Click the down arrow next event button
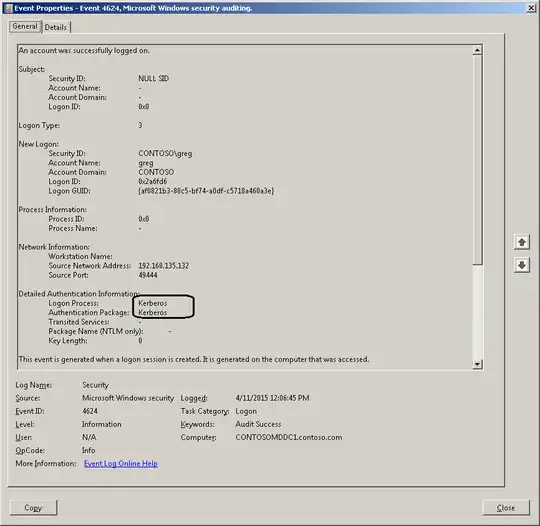Image resolution: width=540 pixels, height=526 pixels. 522,265
